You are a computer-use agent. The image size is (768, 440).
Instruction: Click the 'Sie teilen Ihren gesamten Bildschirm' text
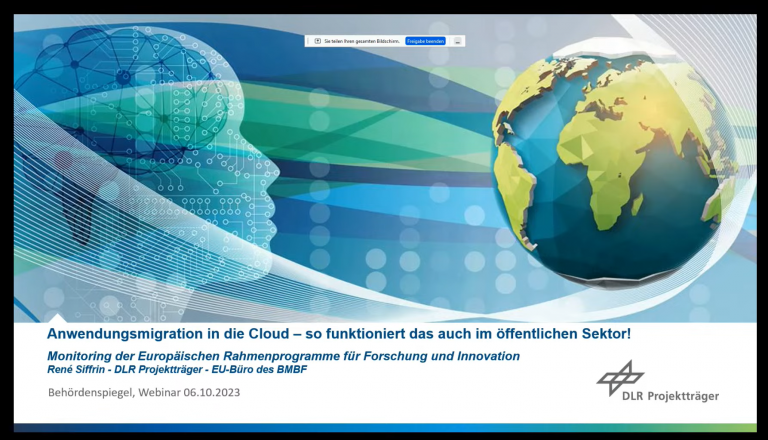pyautogui.click(x=362, y=41)
